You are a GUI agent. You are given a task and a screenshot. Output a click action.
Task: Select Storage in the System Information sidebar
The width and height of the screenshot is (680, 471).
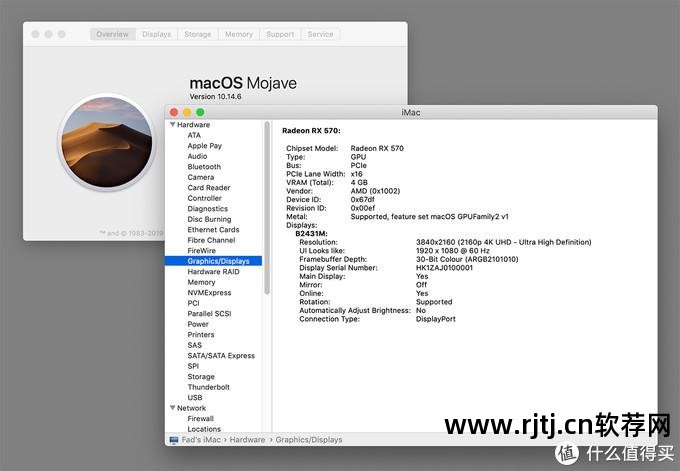pyautogui.click(x=201, y=376)
